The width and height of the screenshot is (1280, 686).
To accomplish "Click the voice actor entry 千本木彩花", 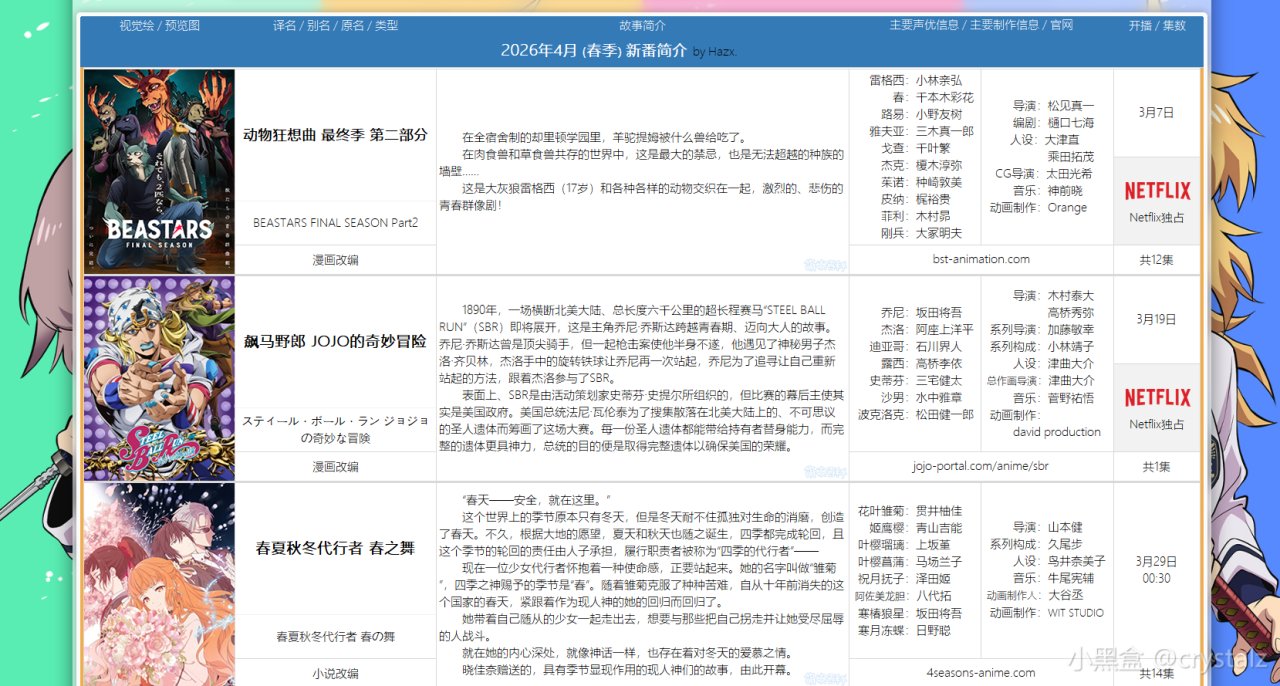I will click(945, 97).
